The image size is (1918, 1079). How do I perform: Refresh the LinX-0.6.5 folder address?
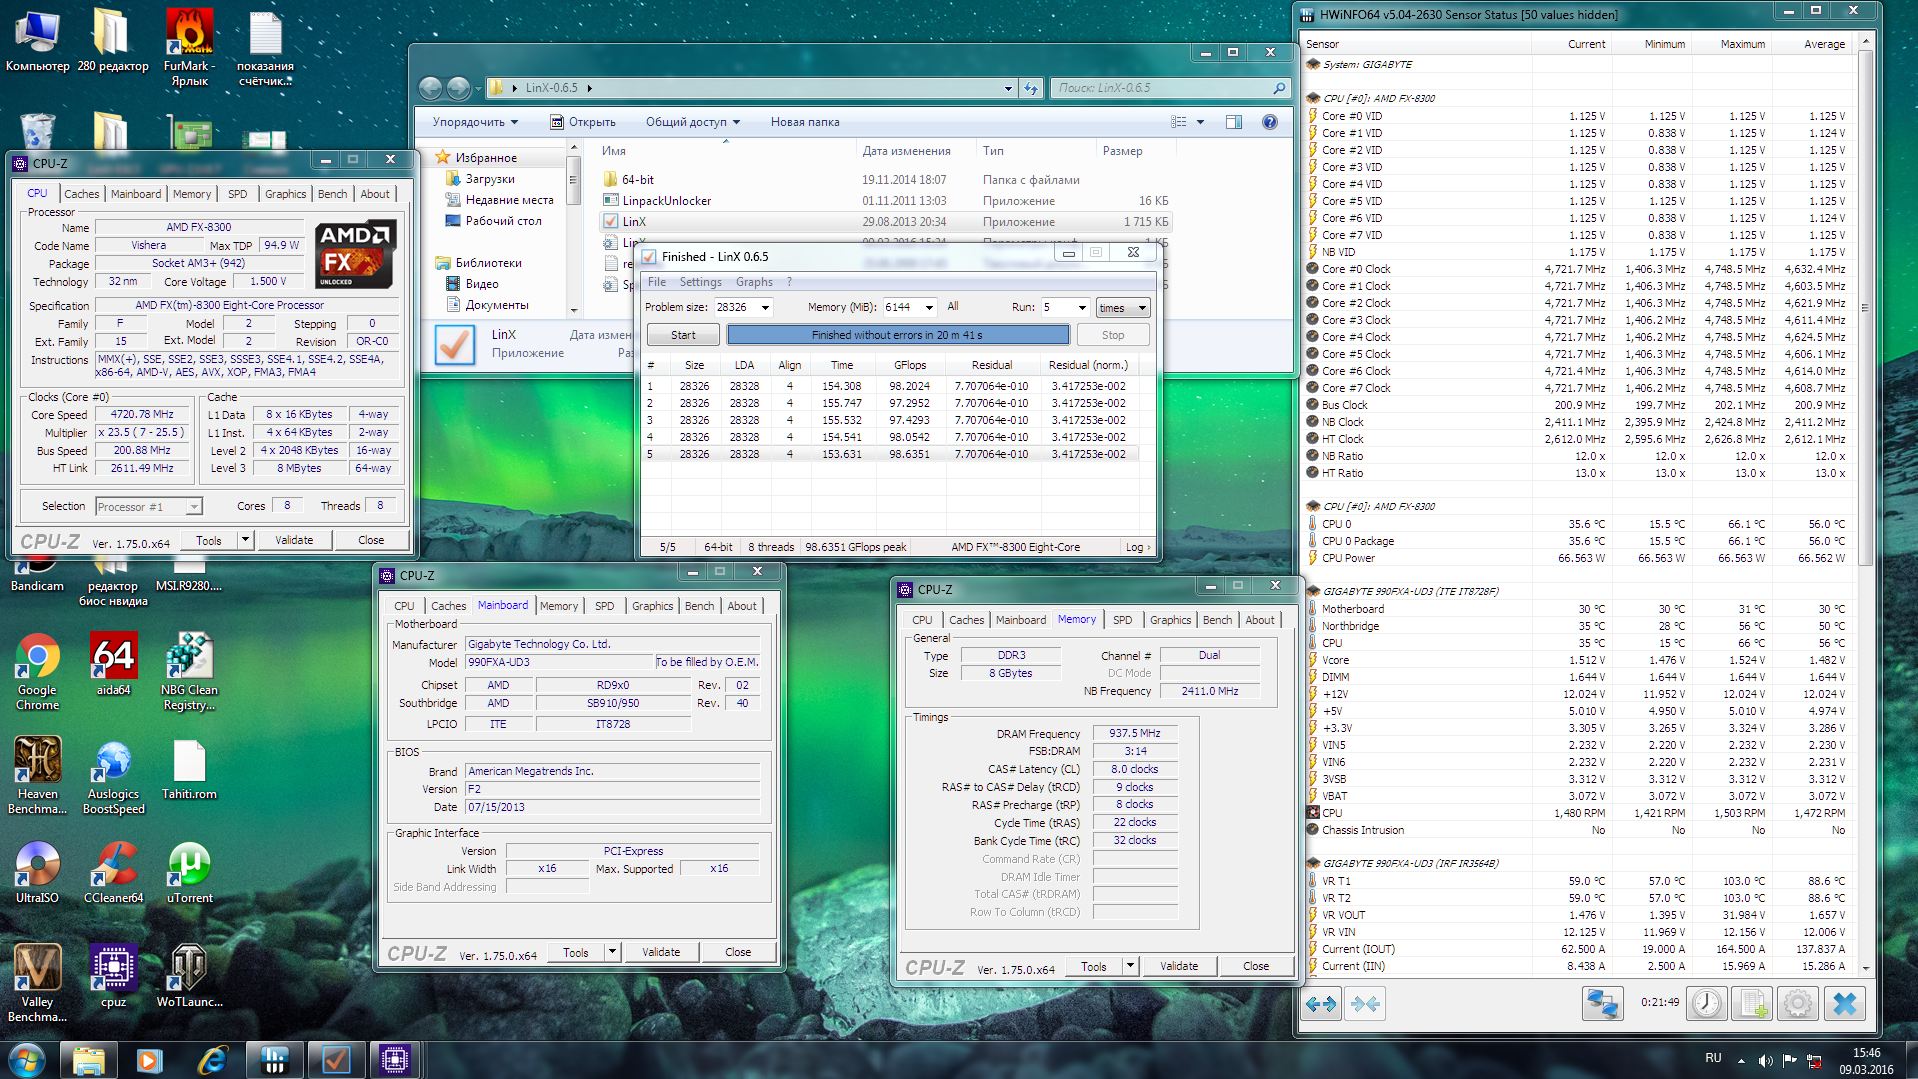(x=1032, y=88)
